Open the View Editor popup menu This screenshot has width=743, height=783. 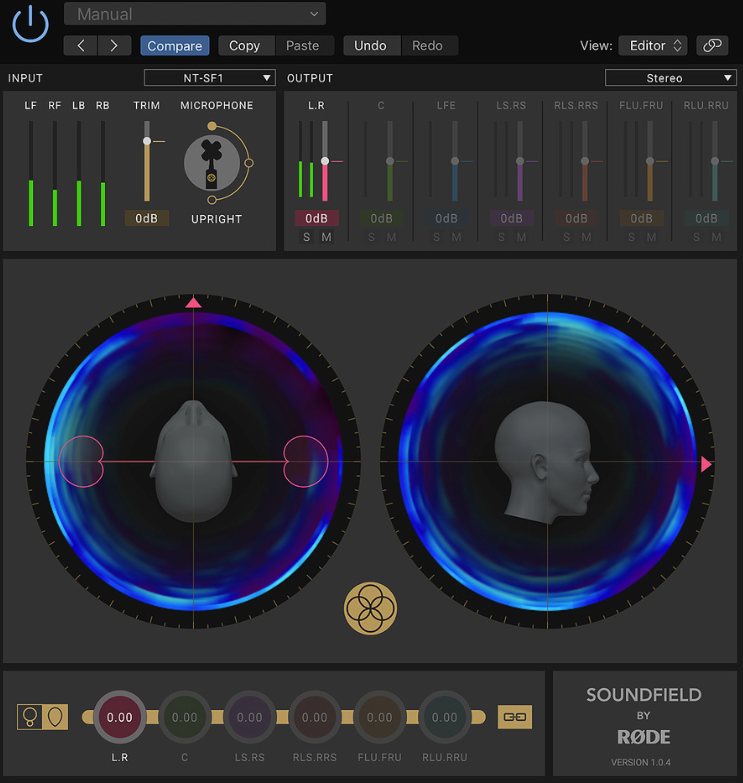[653, 46]
